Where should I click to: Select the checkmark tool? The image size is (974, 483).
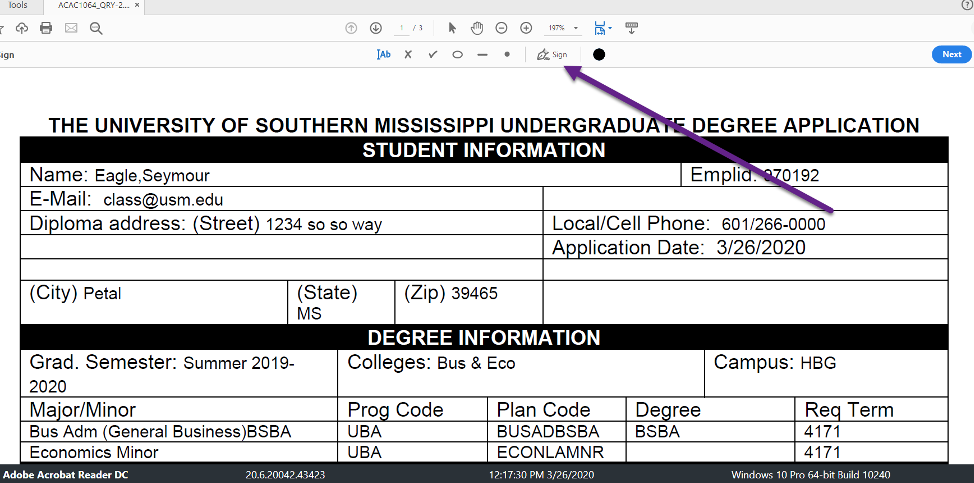[x=433, y=55]
